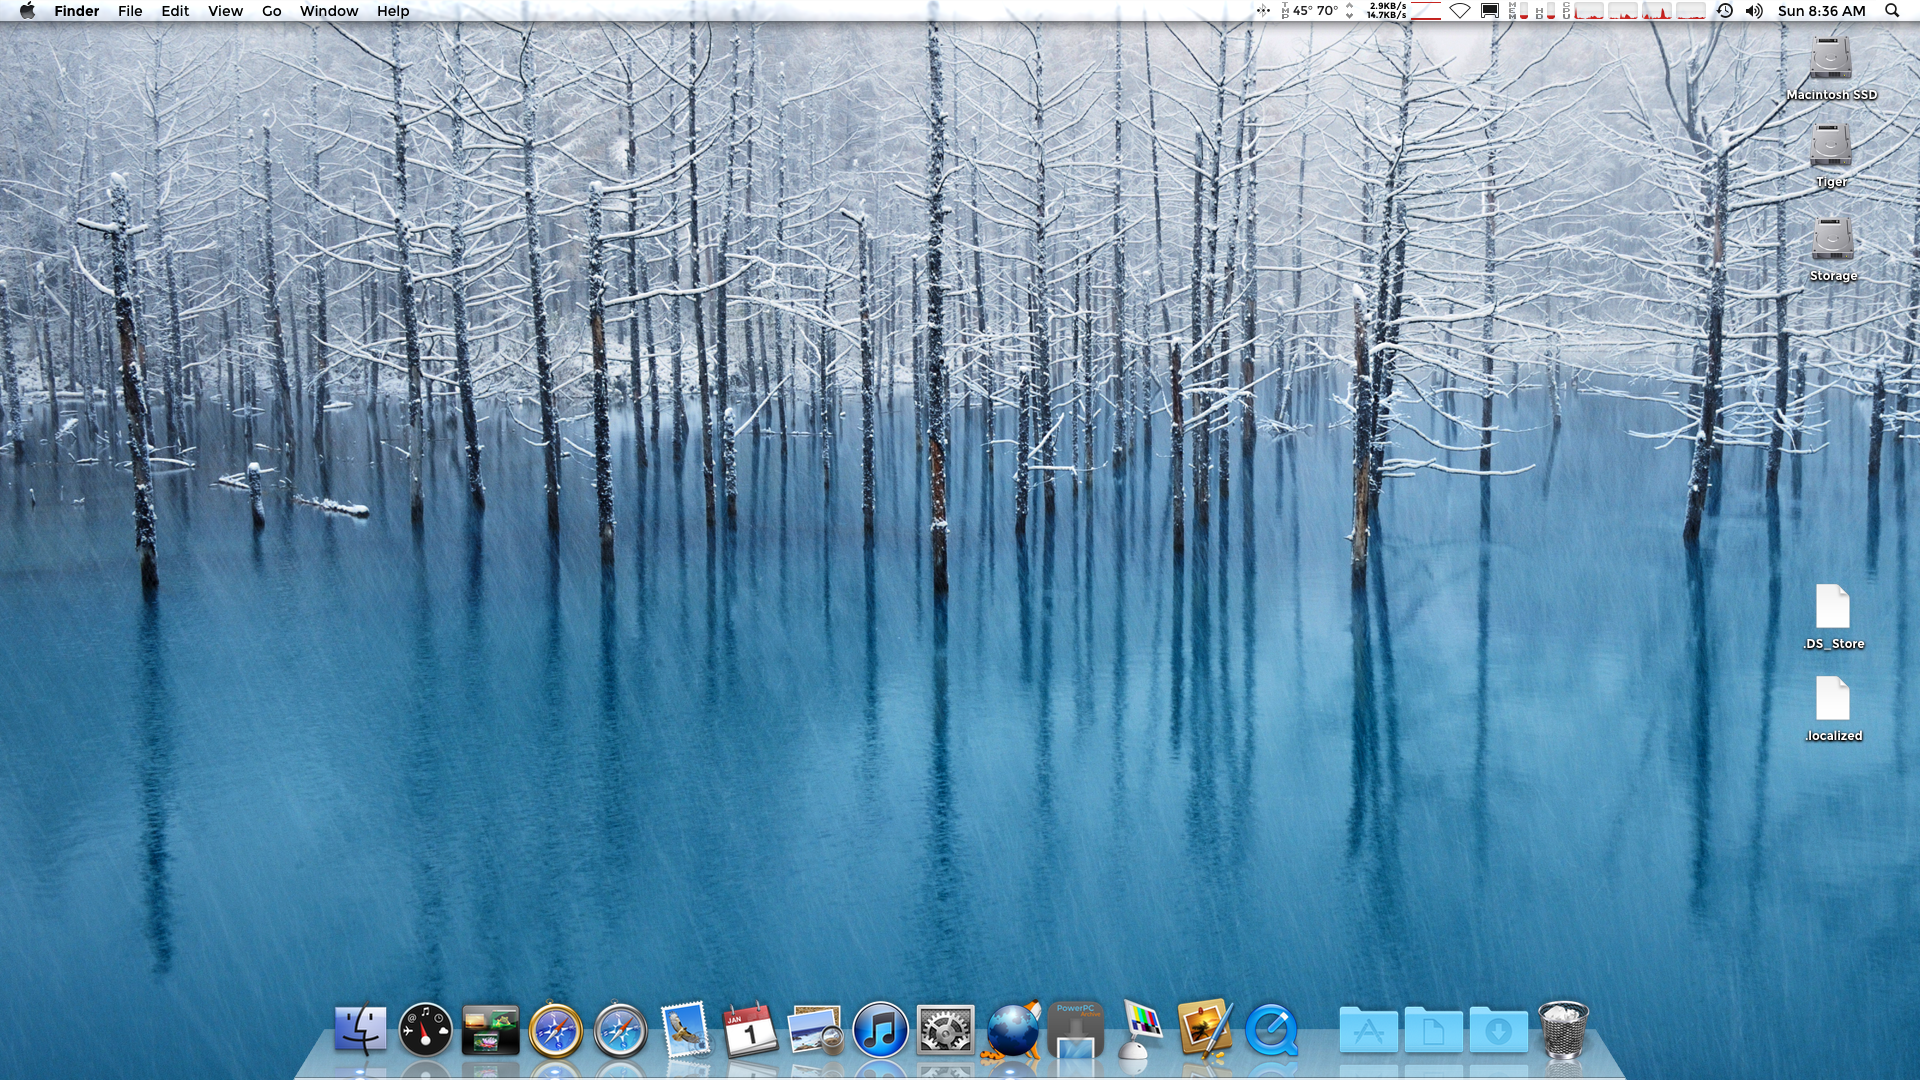Open the iCal calendar dock icon
Image resolution: width=1920 pixels, height=1080 pixels.
pyautogui.click(x=750, y=1029)
